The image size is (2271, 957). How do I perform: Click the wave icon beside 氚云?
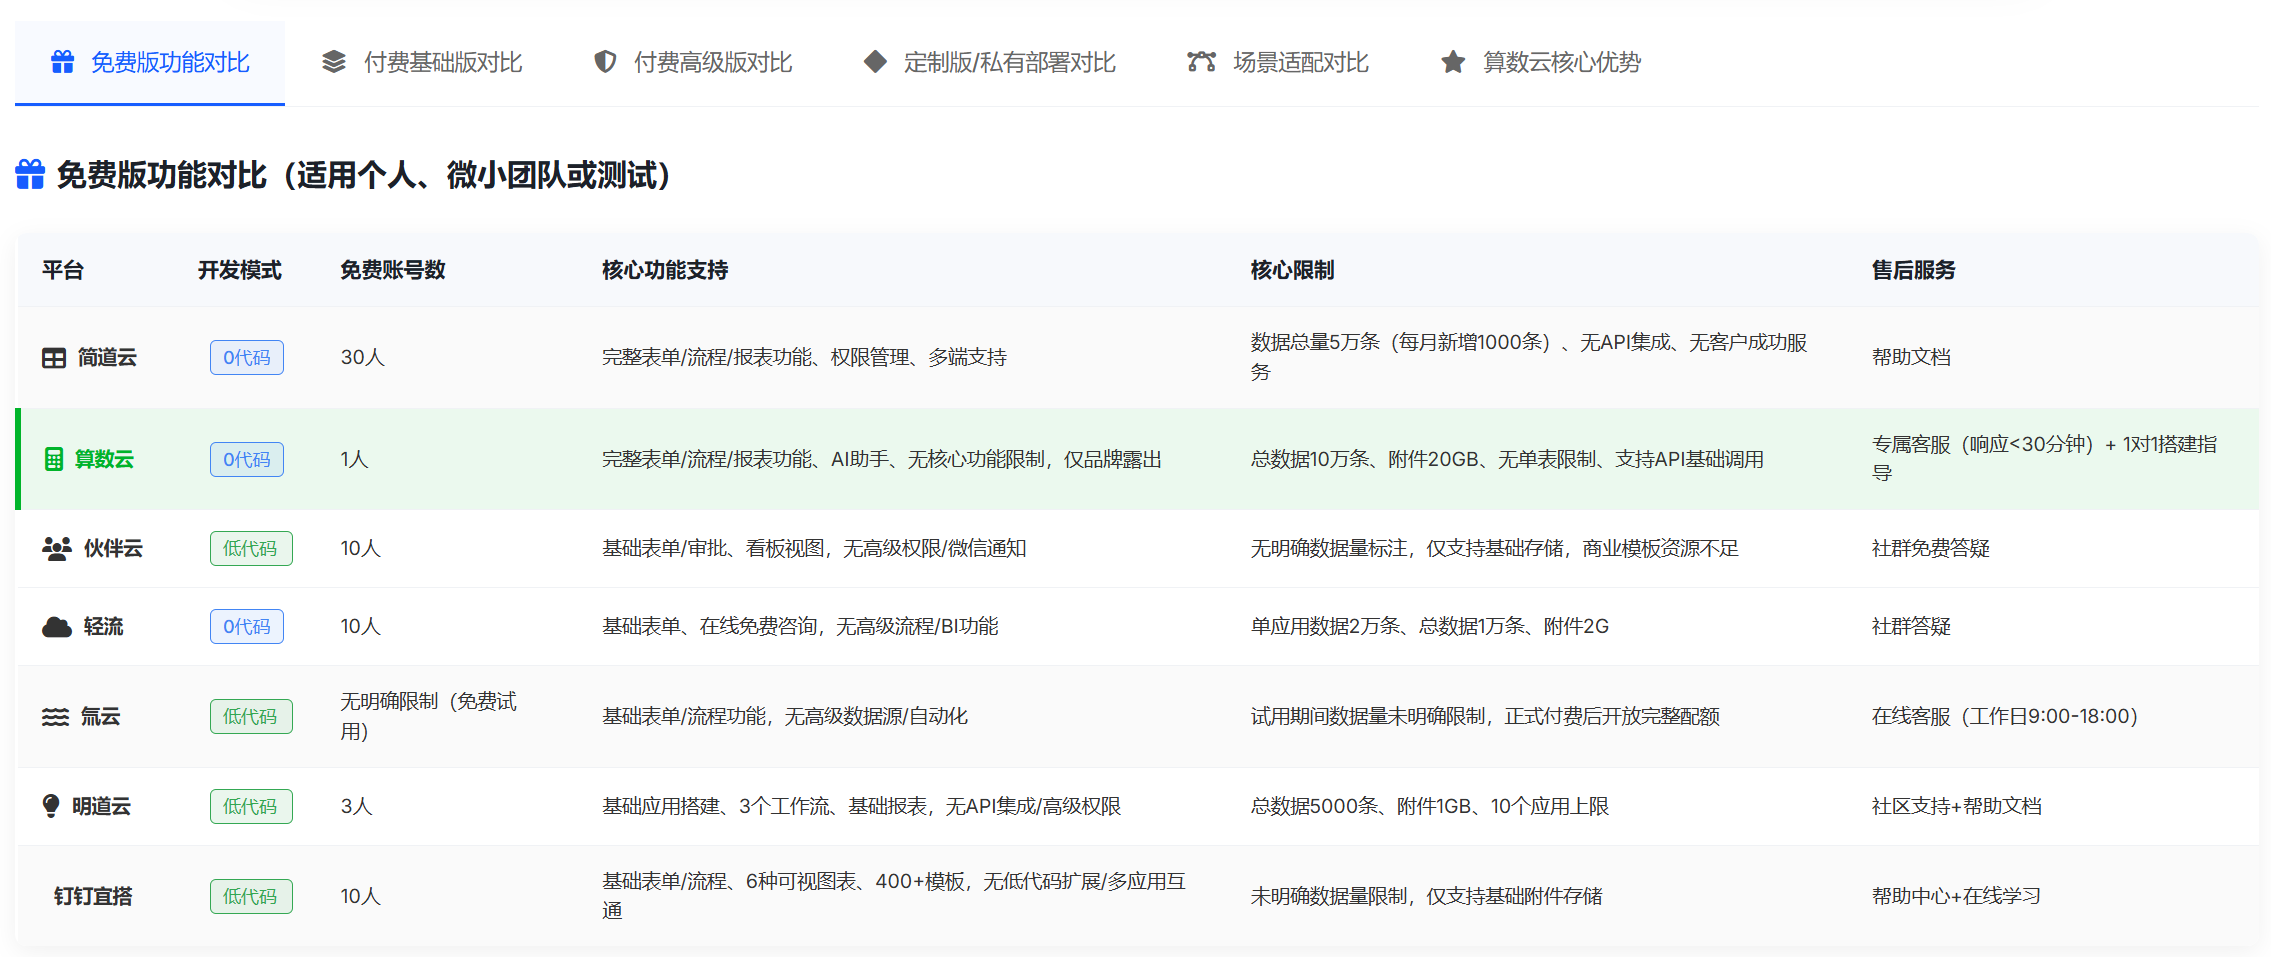coord(55,717)
